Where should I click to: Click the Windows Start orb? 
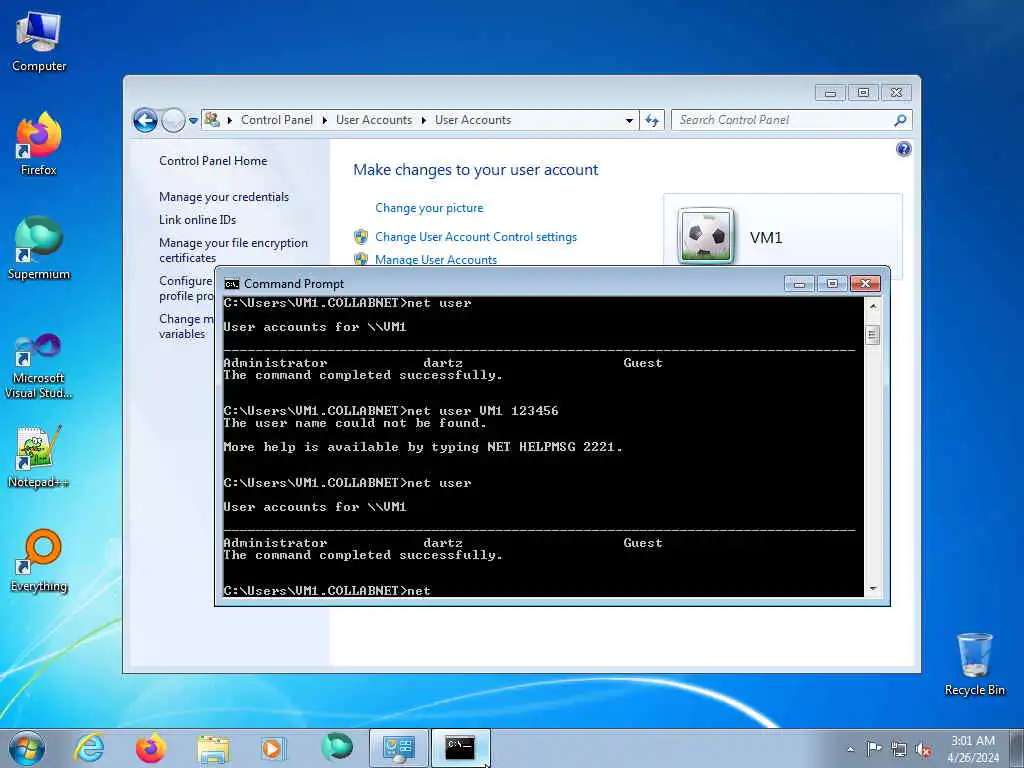[27, 748]
